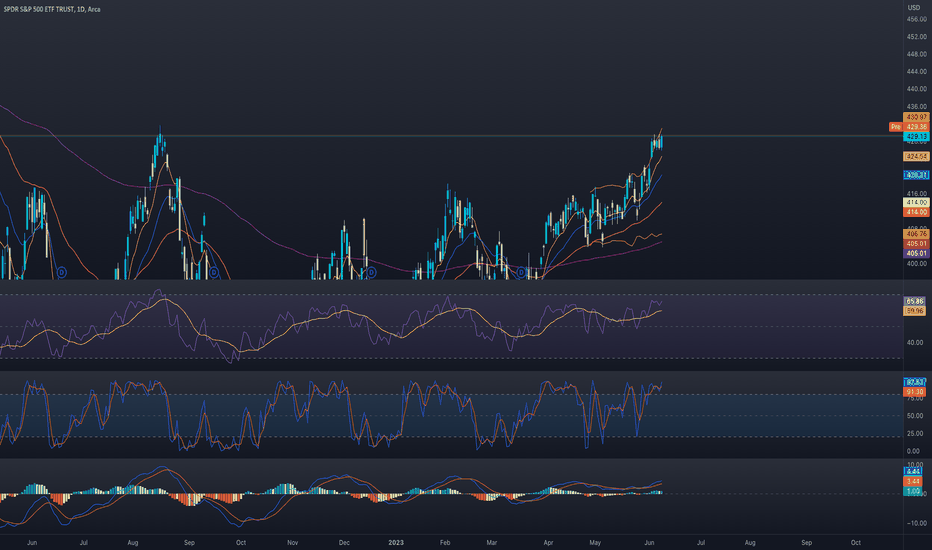932x550 pixels.
Task: Click the 25.00 stochastic scale value
Action: pos(915,433)
